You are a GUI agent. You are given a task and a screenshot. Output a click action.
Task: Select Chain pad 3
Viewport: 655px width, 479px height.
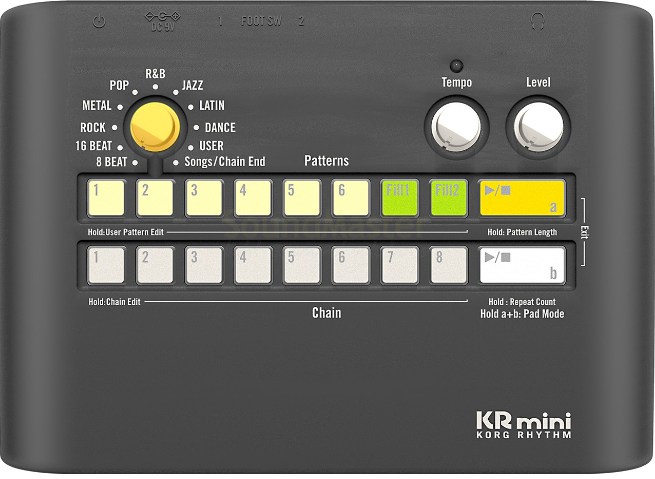(x=204, y=265)
